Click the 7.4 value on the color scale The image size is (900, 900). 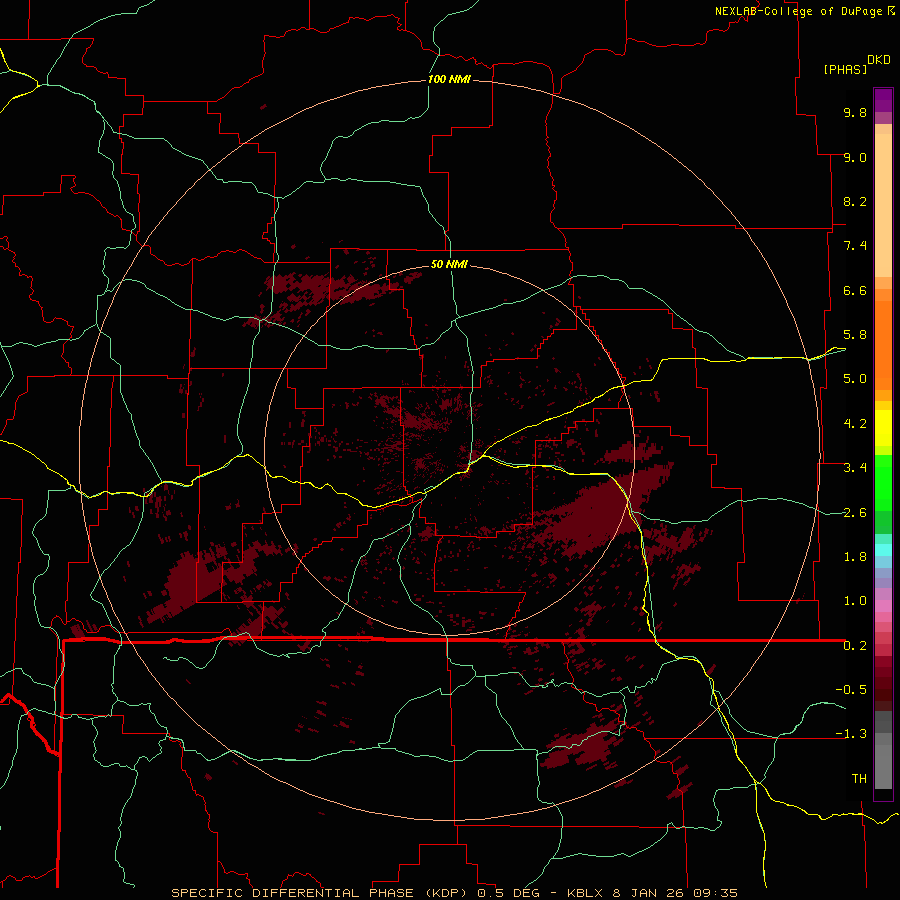pos(855,246)
